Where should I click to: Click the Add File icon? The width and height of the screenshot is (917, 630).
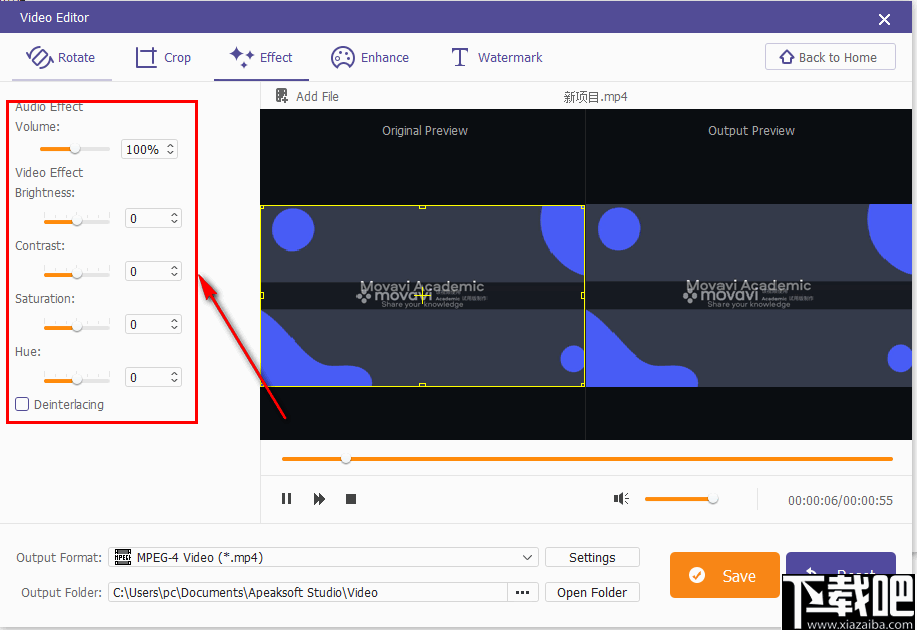pyautogui.click(x=284, y=96)
